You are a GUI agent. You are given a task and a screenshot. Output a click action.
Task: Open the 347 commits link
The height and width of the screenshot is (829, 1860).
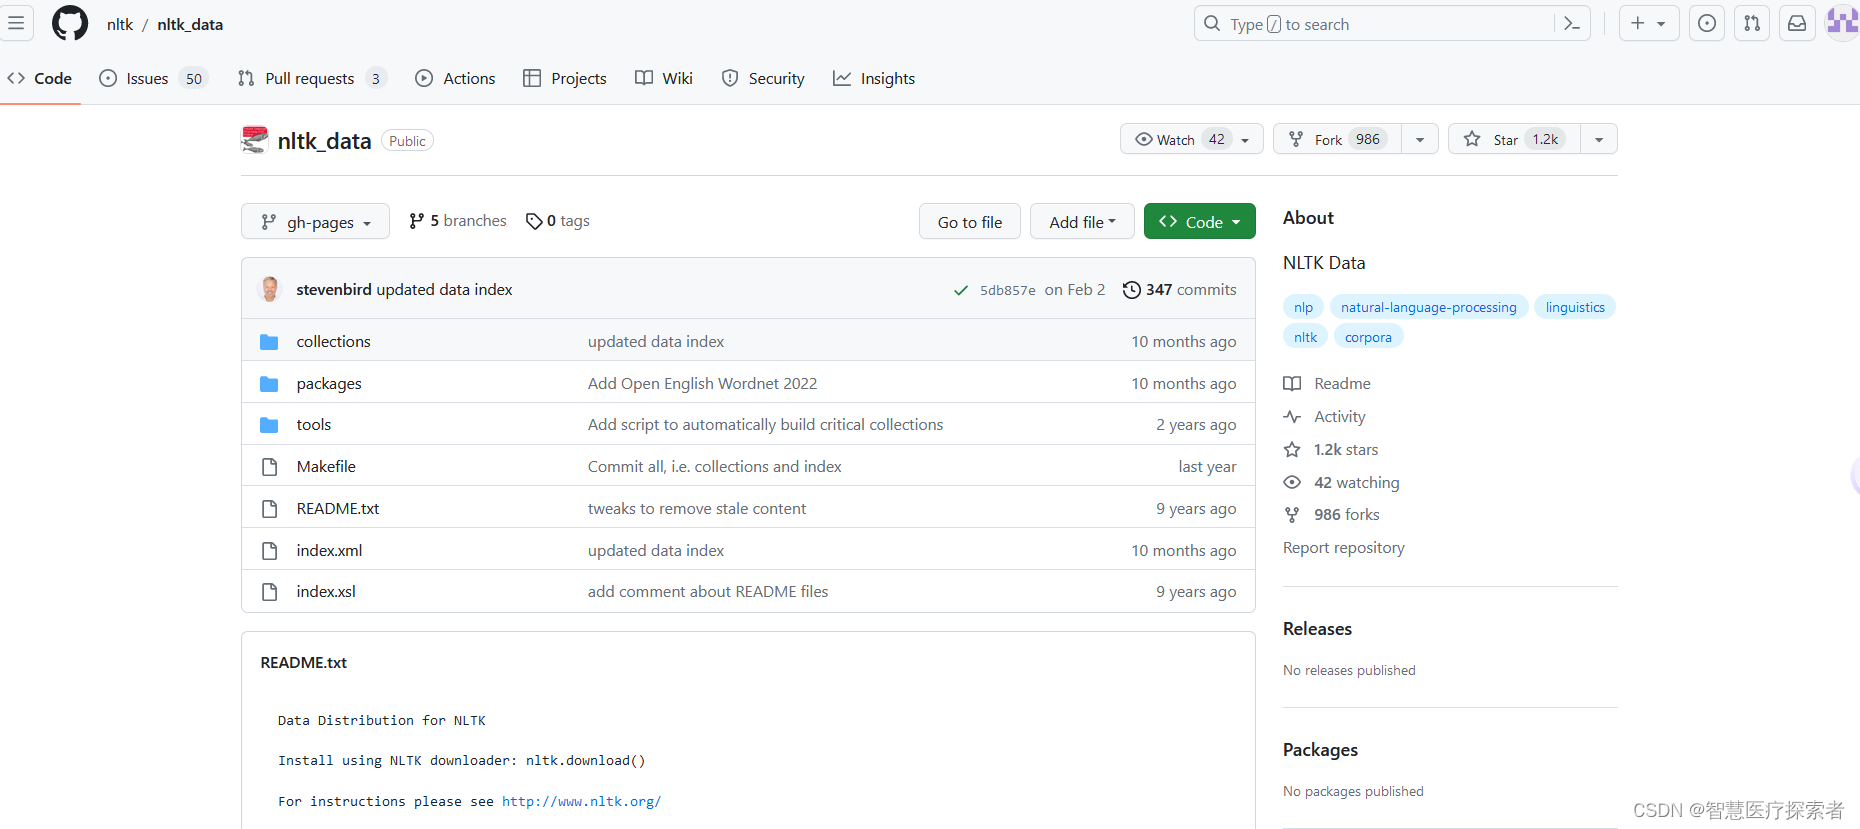point(1180,290)
